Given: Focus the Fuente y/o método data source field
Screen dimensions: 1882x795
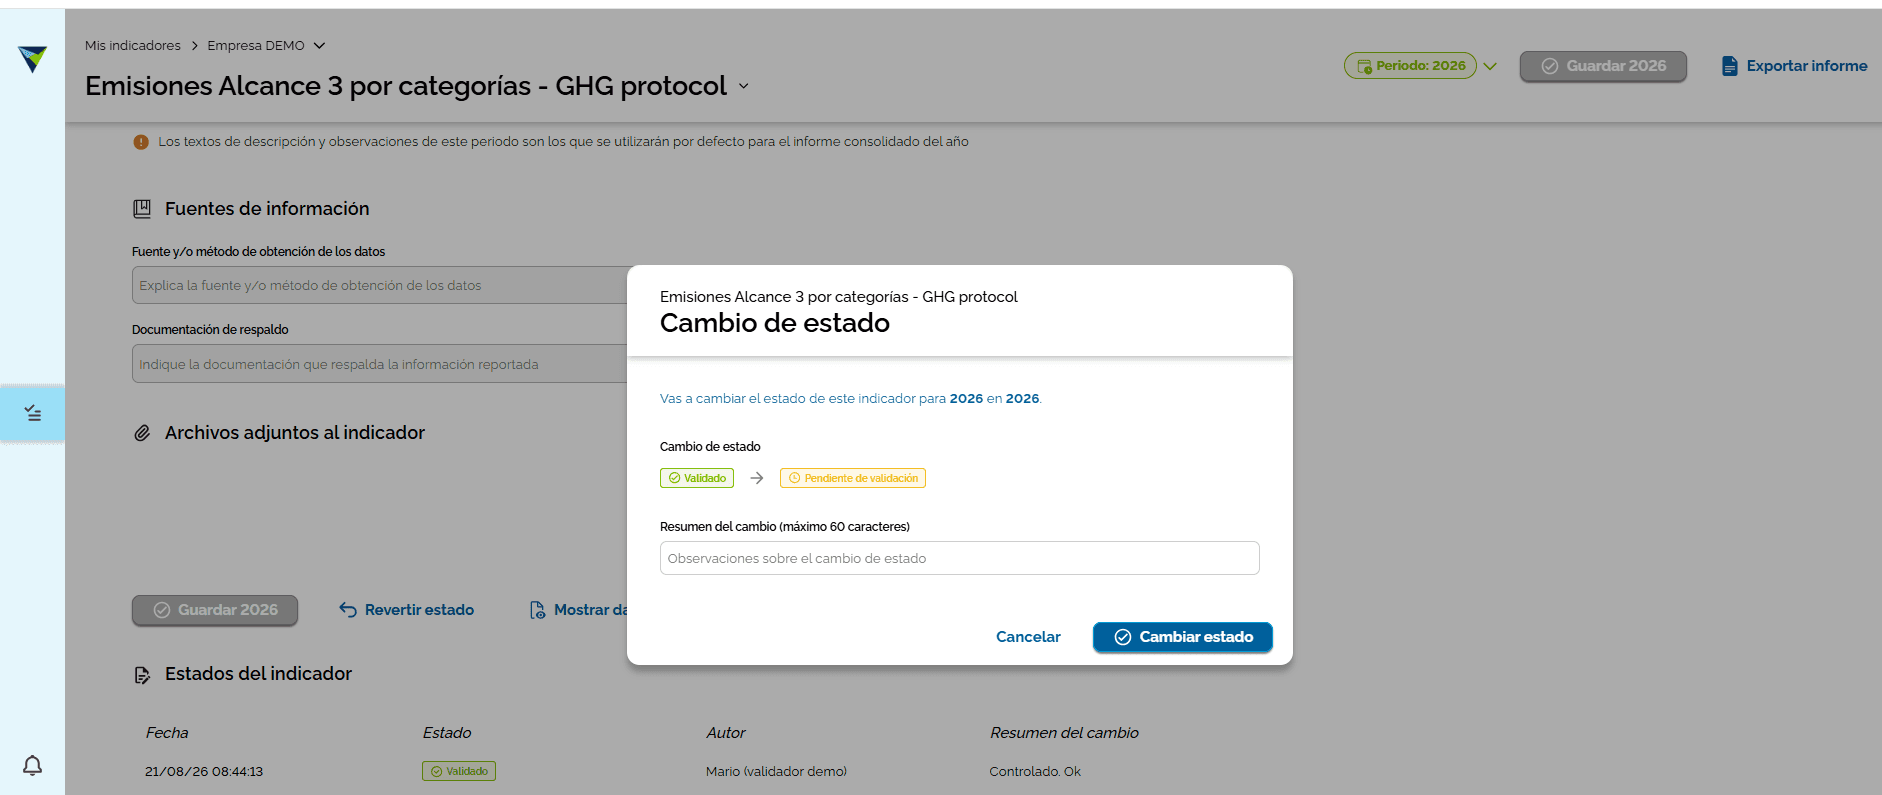Looking at the screenshot, I should click(x=380, y=285).
